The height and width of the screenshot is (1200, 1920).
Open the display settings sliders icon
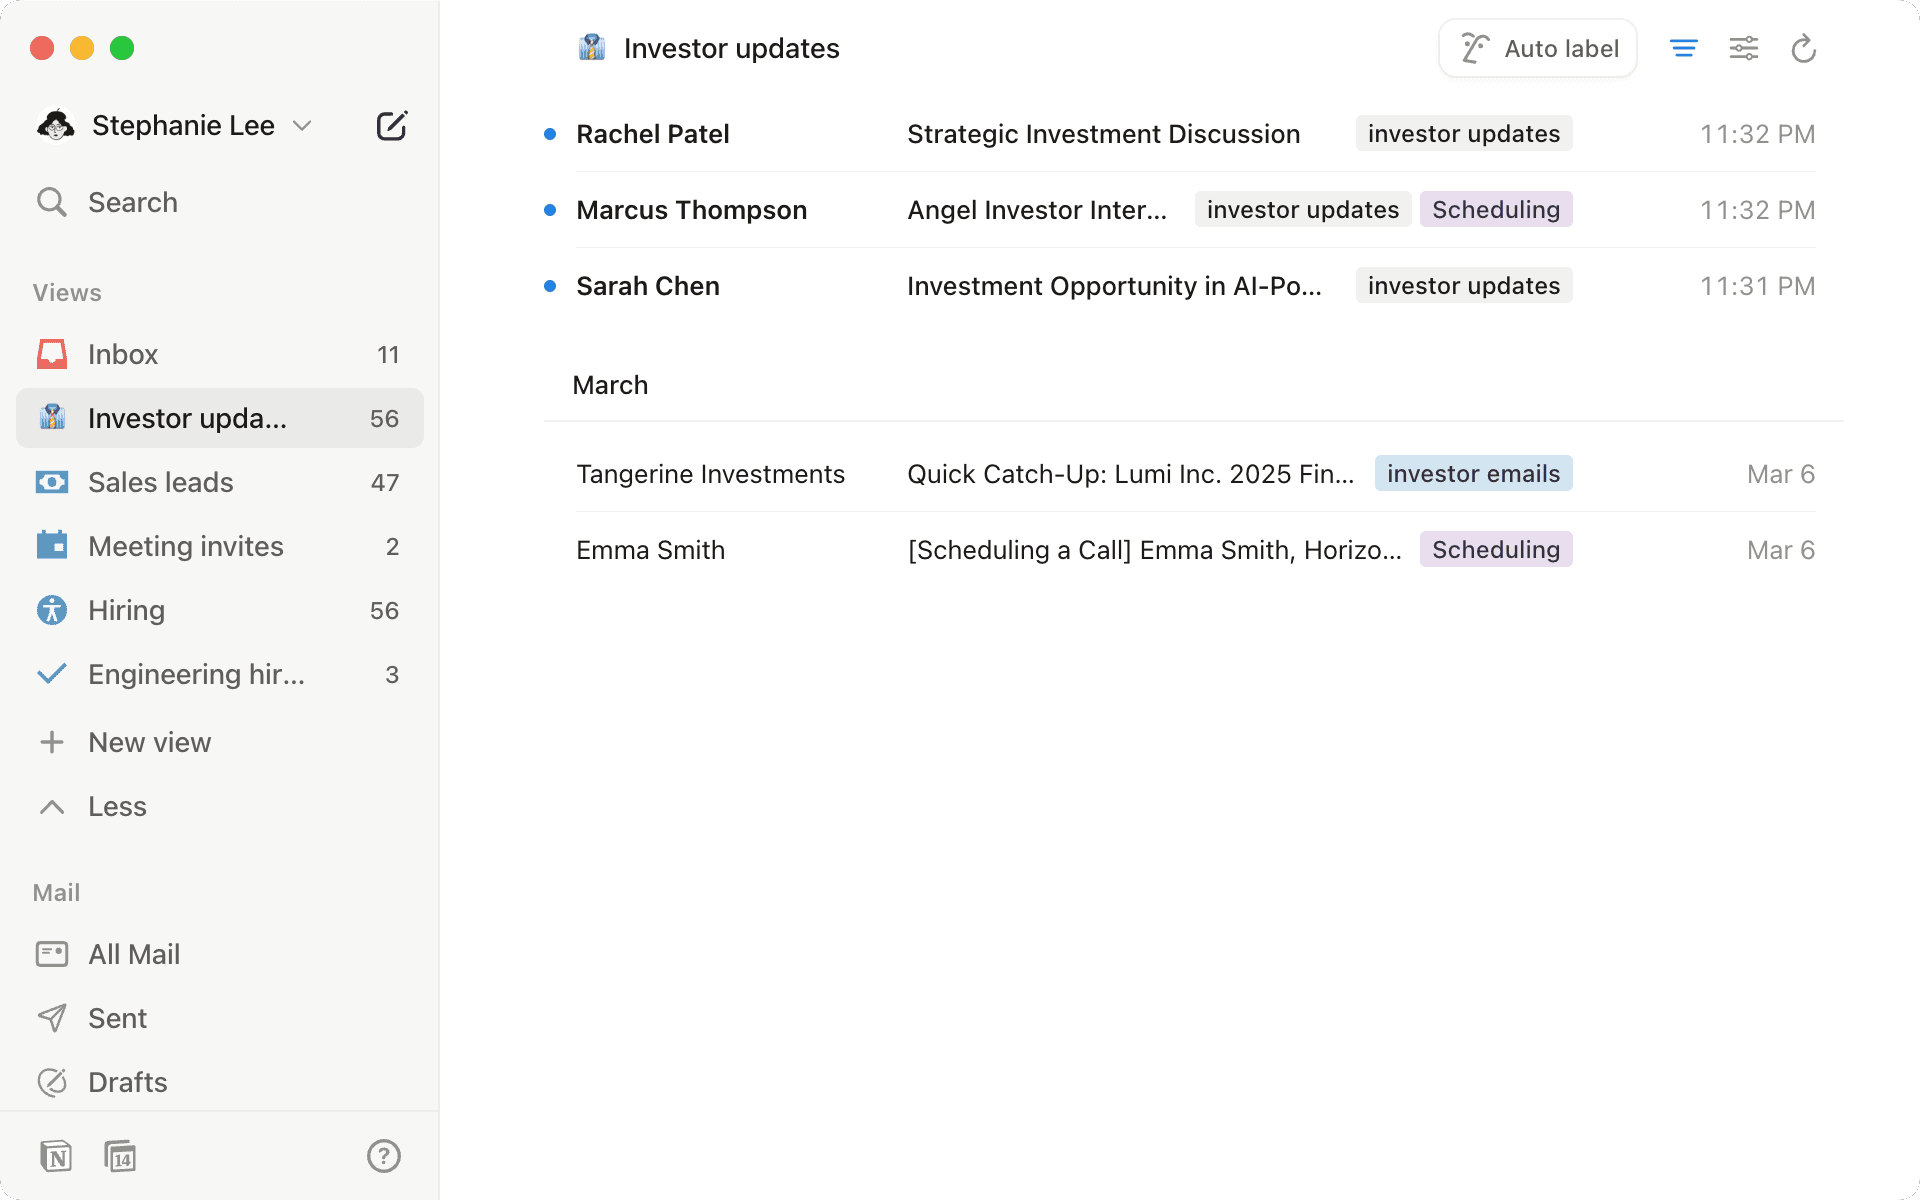tap(1744, 47)
